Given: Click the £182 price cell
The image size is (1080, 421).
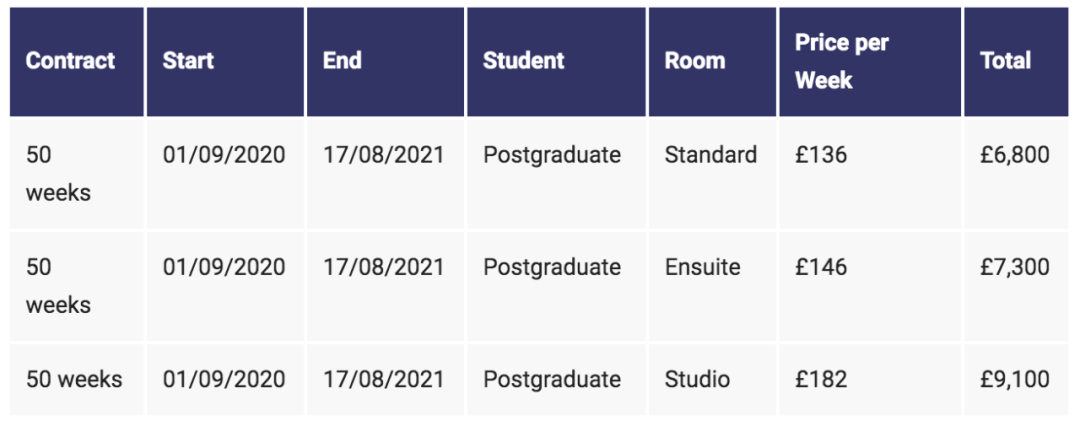Looking at the screenshot, I should 821,379.
